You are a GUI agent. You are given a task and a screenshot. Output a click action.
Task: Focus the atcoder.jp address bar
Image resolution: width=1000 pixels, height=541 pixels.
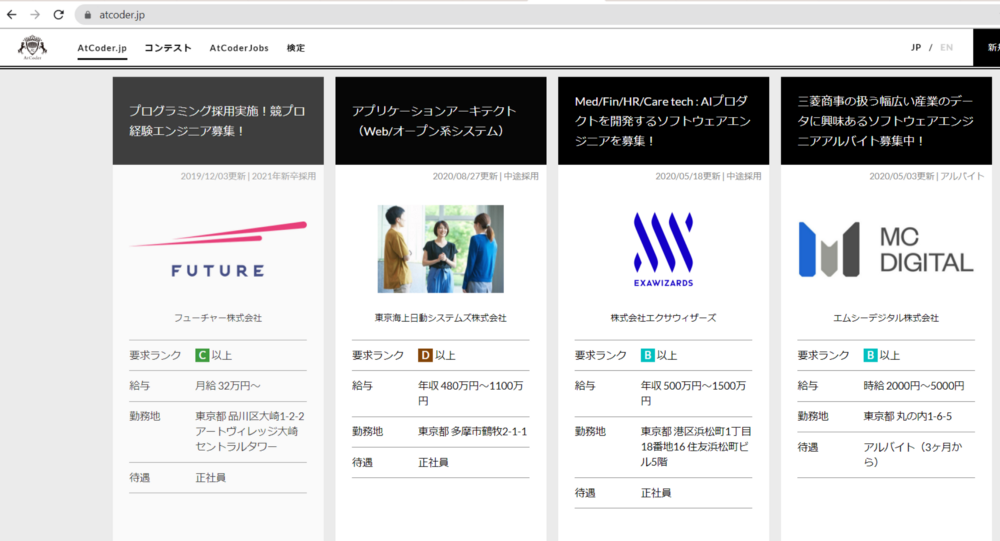[536, 15]
